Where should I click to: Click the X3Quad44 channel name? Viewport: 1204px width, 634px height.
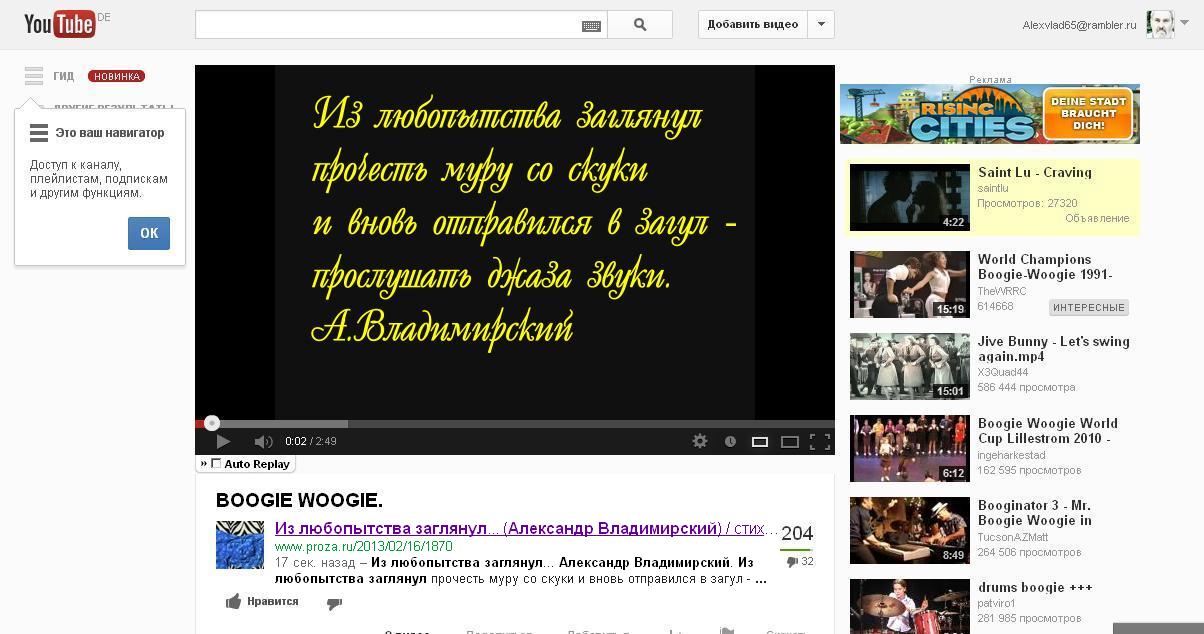tap(1003, 372)
